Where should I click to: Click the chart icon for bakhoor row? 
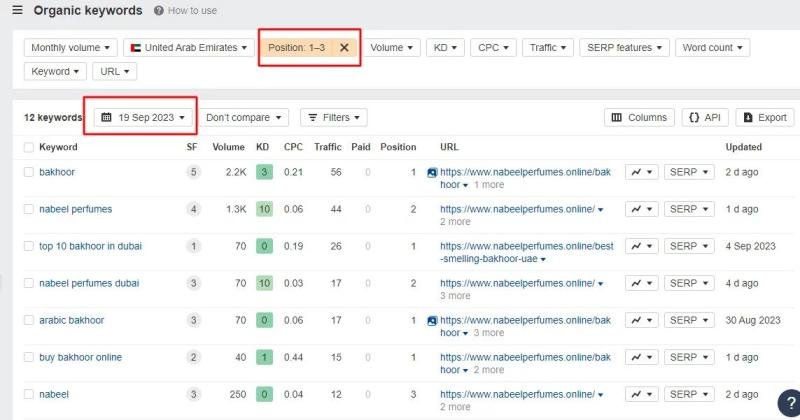641,172
